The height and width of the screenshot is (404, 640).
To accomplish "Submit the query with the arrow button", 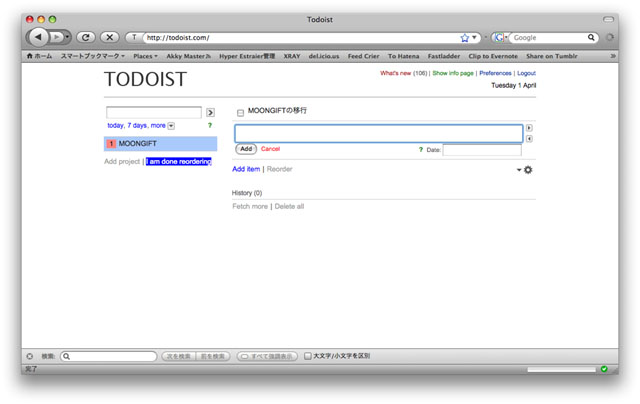I will point(210,112).
